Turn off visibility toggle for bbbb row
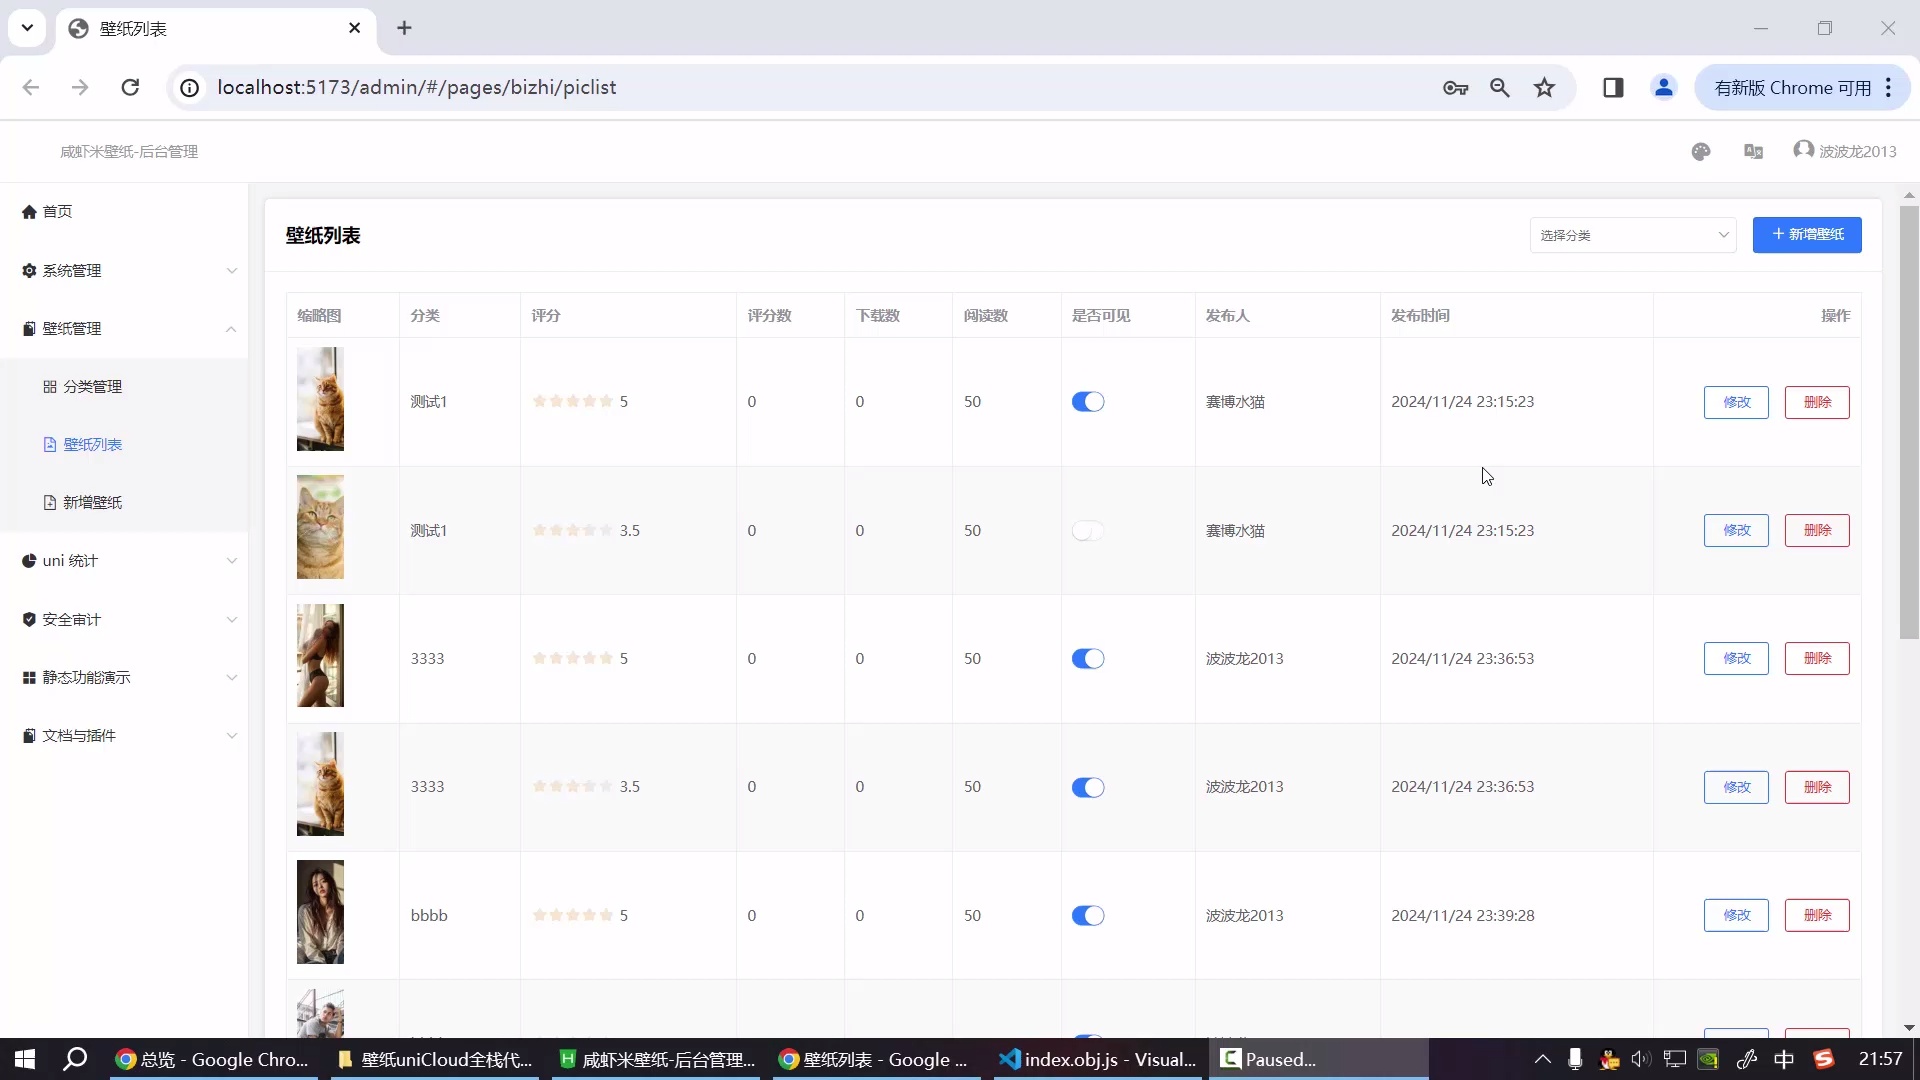The image size is (1920, 1080). [1088, 916]
